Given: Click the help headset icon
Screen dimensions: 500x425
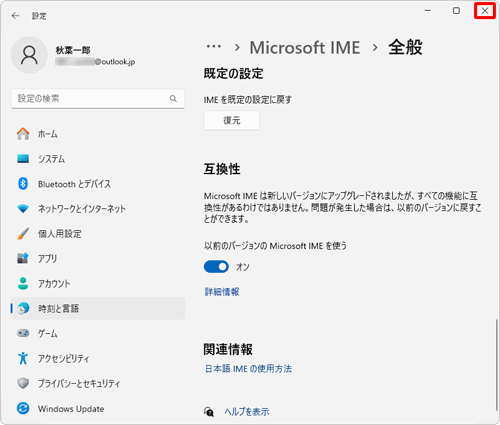Looking at the screenshot, I should tap(209, 412).
